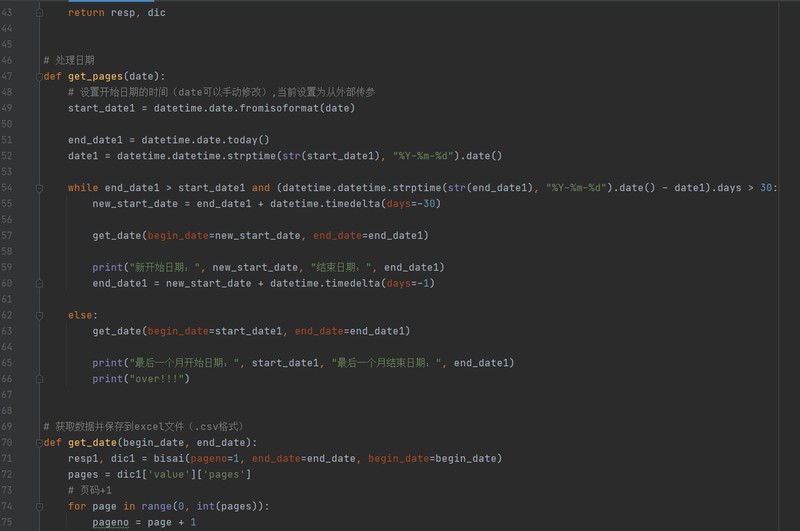Image resolution: width=800 pixels, height=531 pixels.
Task: Click gutter line number 52
Action: coord(7,156)
